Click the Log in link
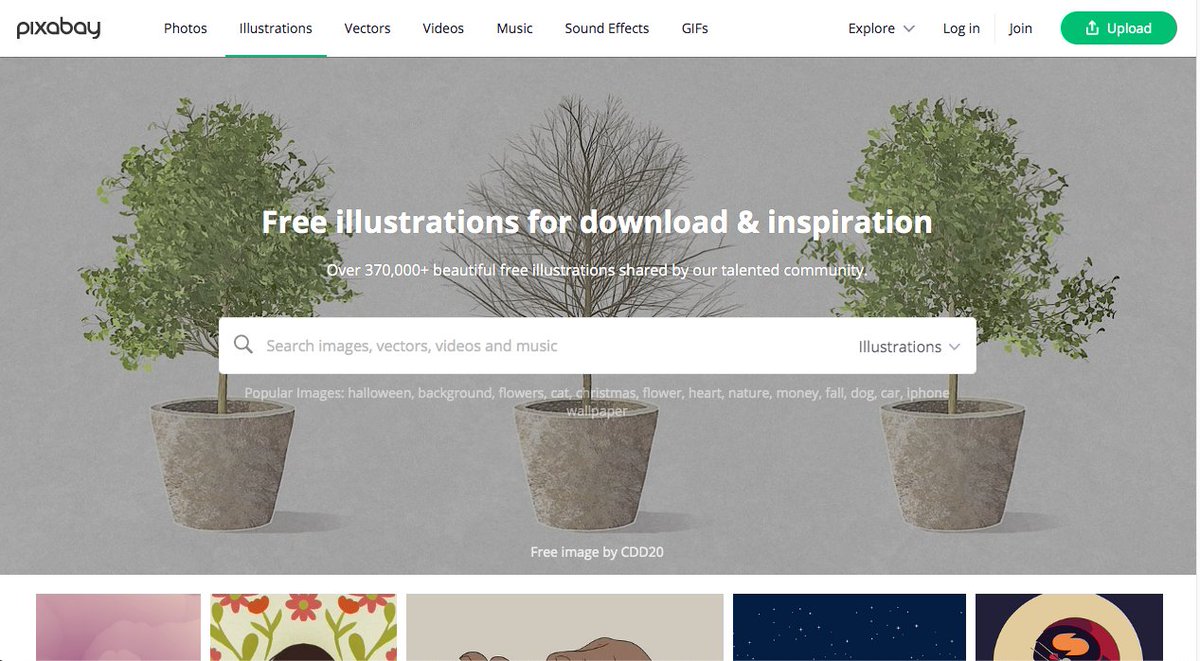 [x=961, y=28]
